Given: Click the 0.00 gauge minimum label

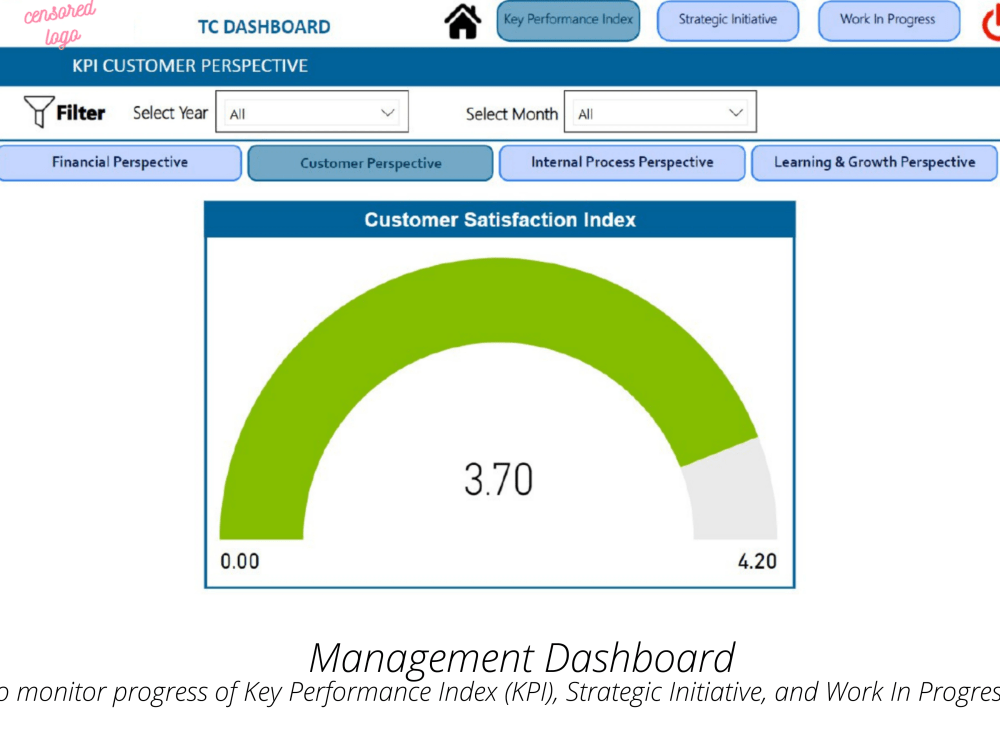Looking at the screenshot, I should coord(240,561).
